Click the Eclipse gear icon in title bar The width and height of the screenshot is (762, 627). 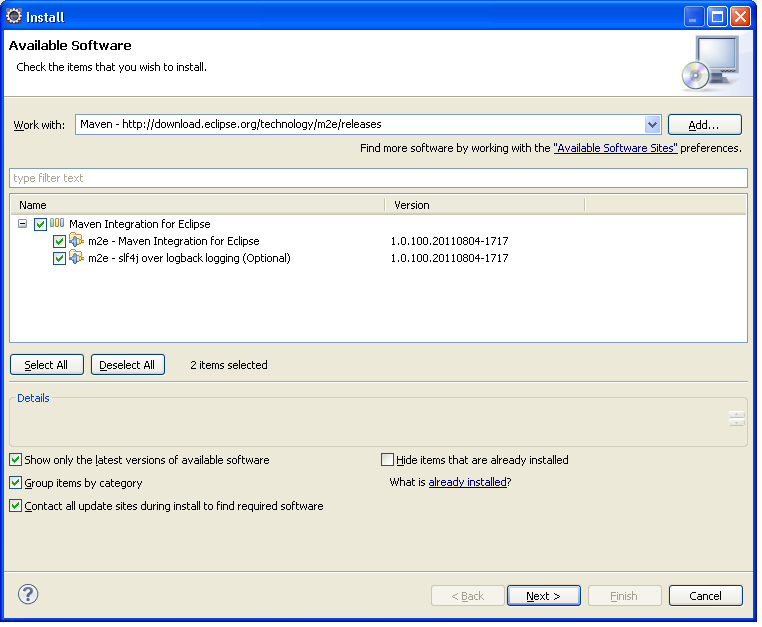click(14, 17)
